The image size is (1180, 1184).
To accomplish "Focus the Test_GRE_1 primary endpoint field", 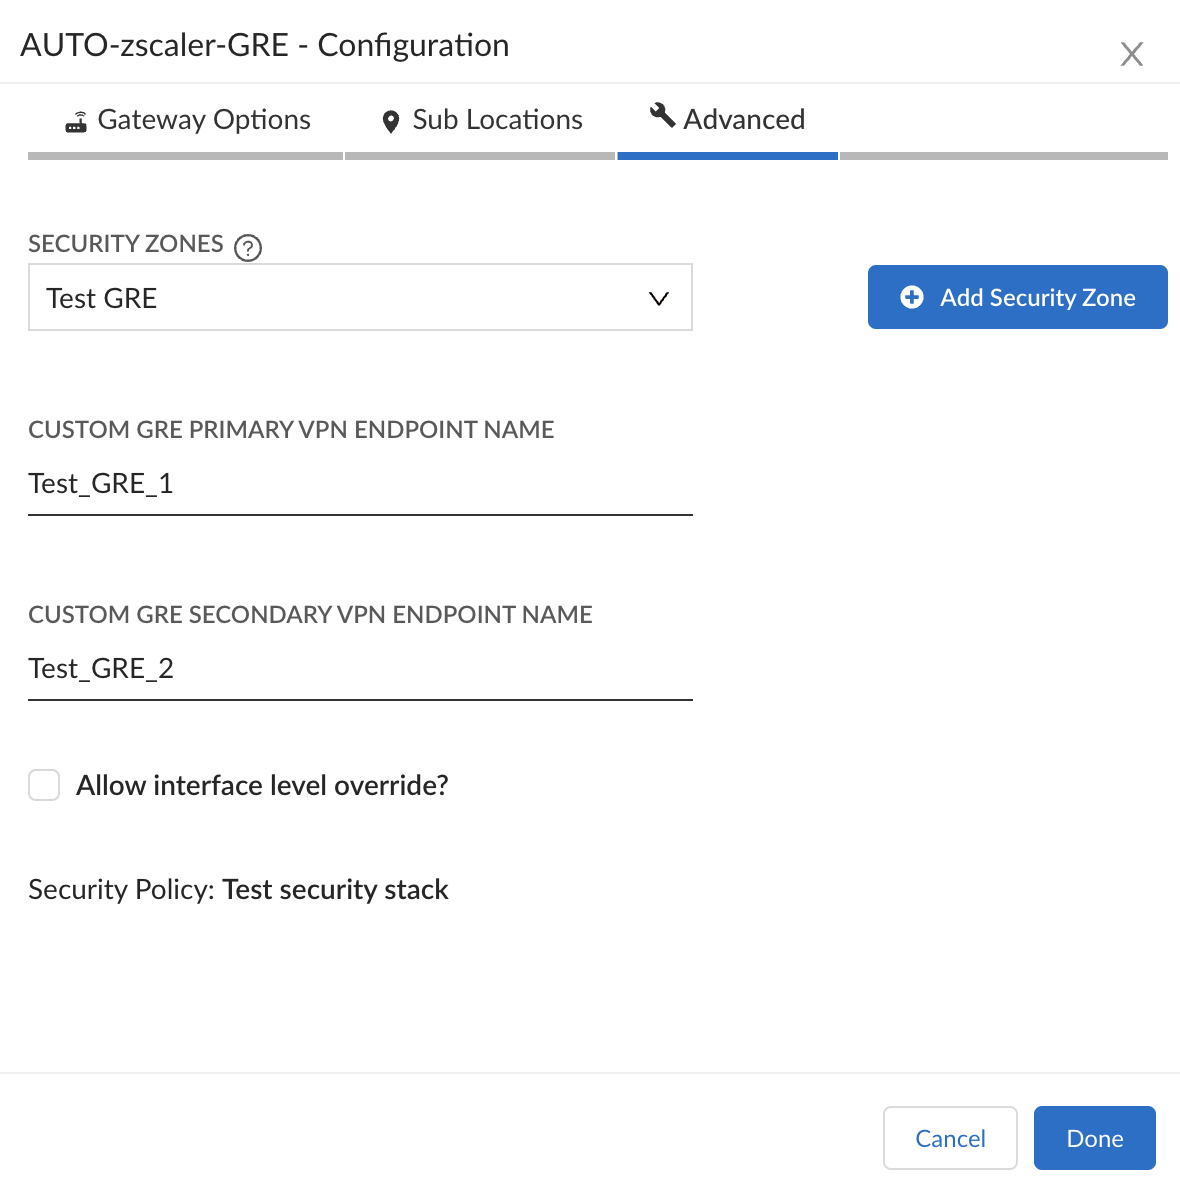I will click(360, 484).
